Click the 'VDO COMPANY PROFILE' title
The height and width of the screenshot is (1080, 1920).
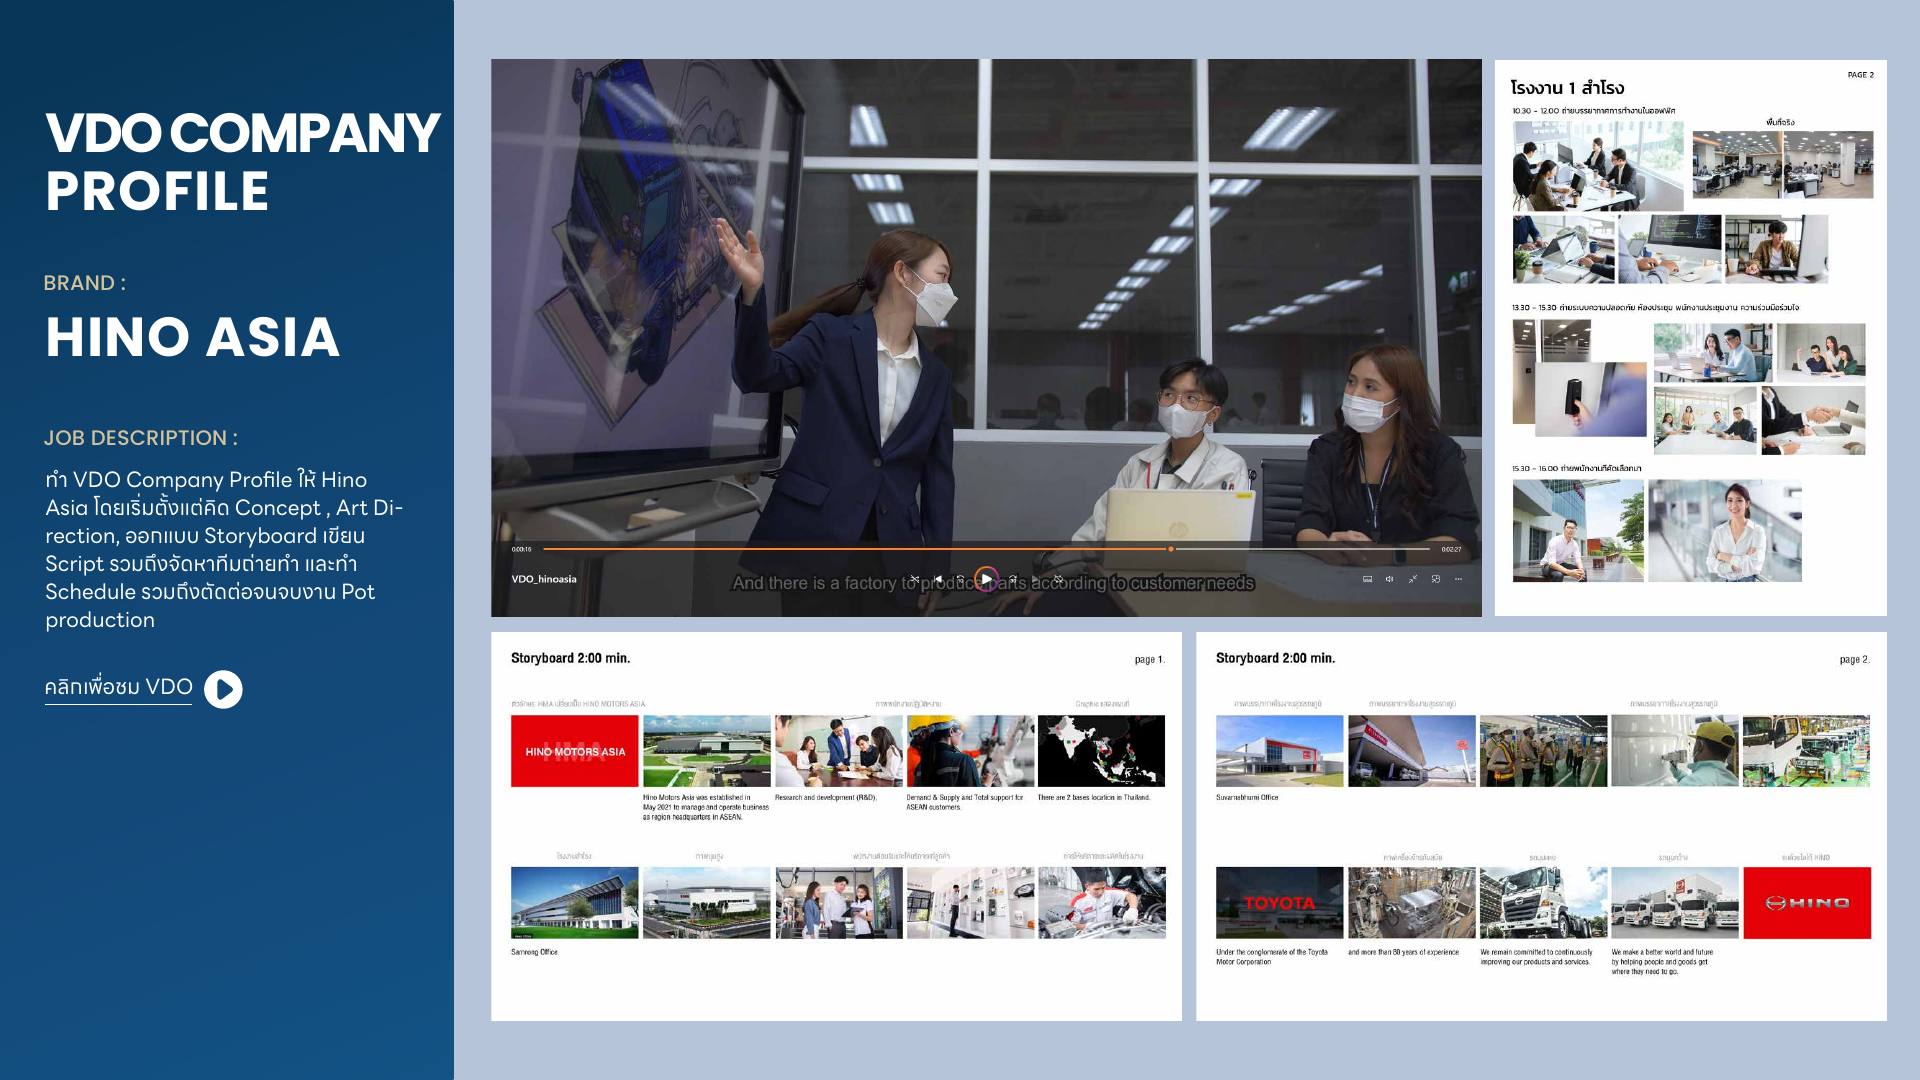pyautogui.click(x=242, y=162)
